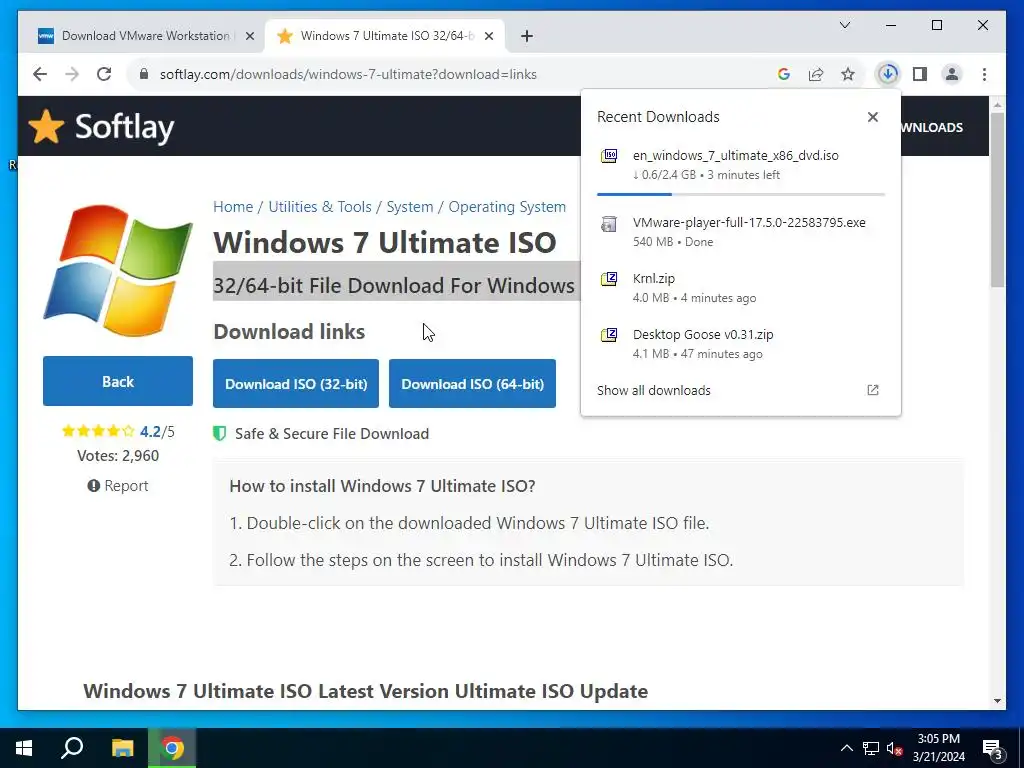View site info via the padlock icon
Image resolution: width=1024 pixels, height=768 pixels.
[144, 74]
